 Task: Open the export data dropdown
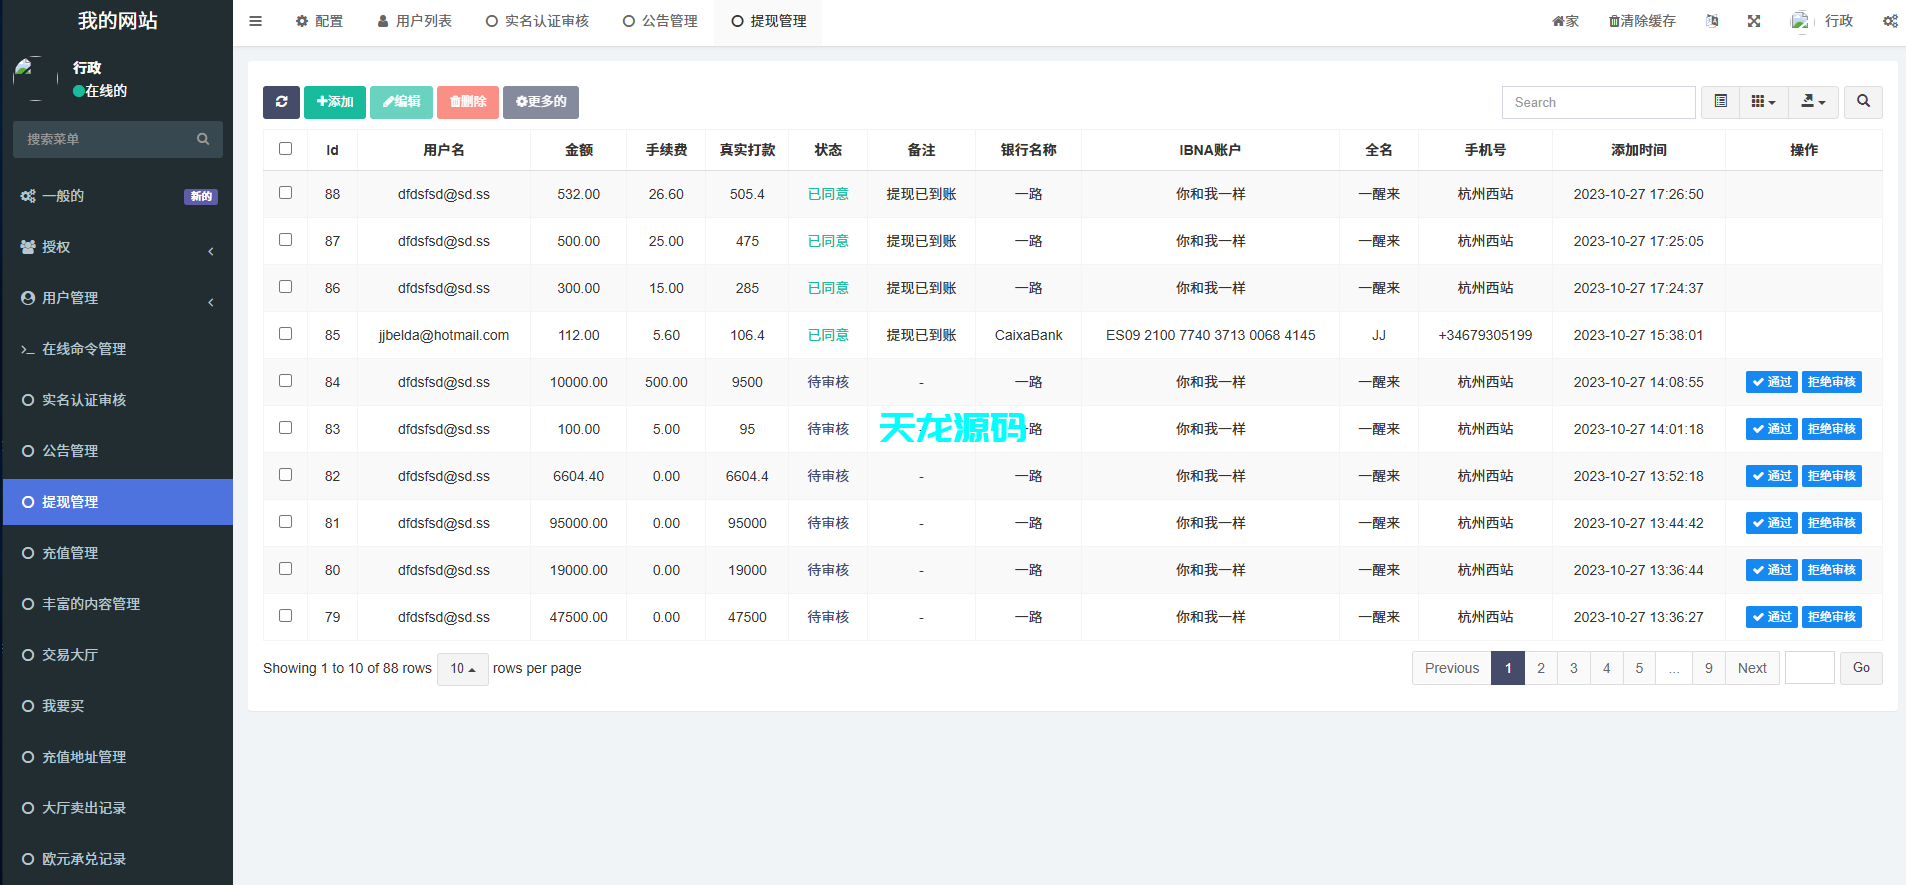1813,102
